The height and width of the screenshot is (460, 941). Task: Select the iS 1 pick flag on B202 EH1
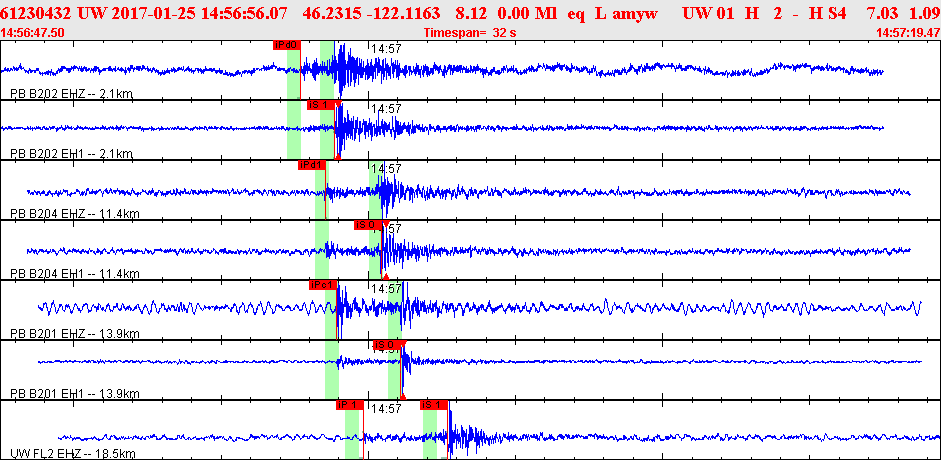pos(320,105)
